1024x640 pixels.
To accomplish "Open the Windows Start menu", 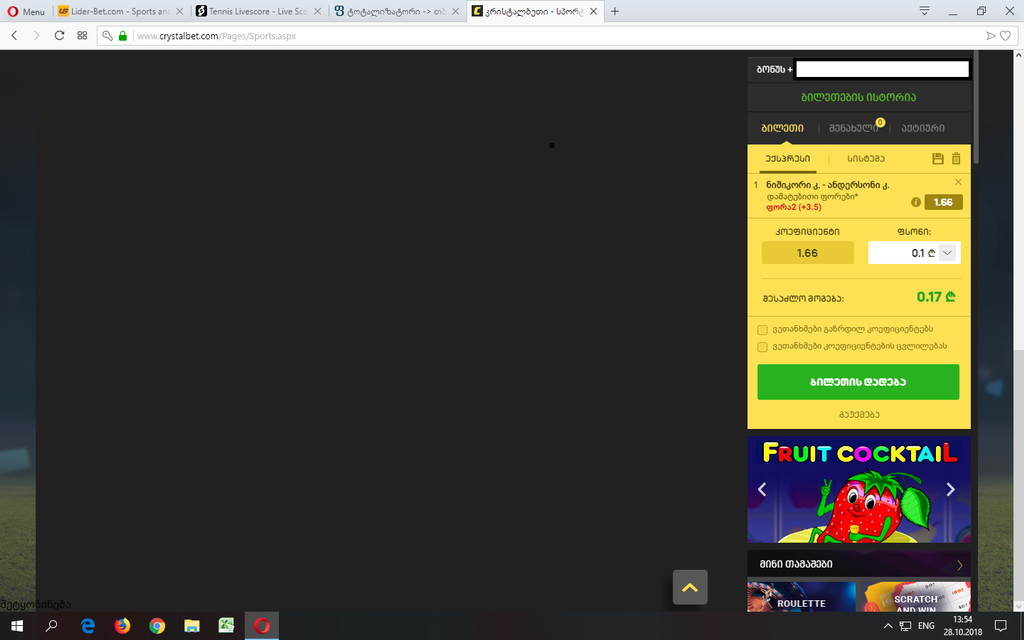I will coord(17,626).
